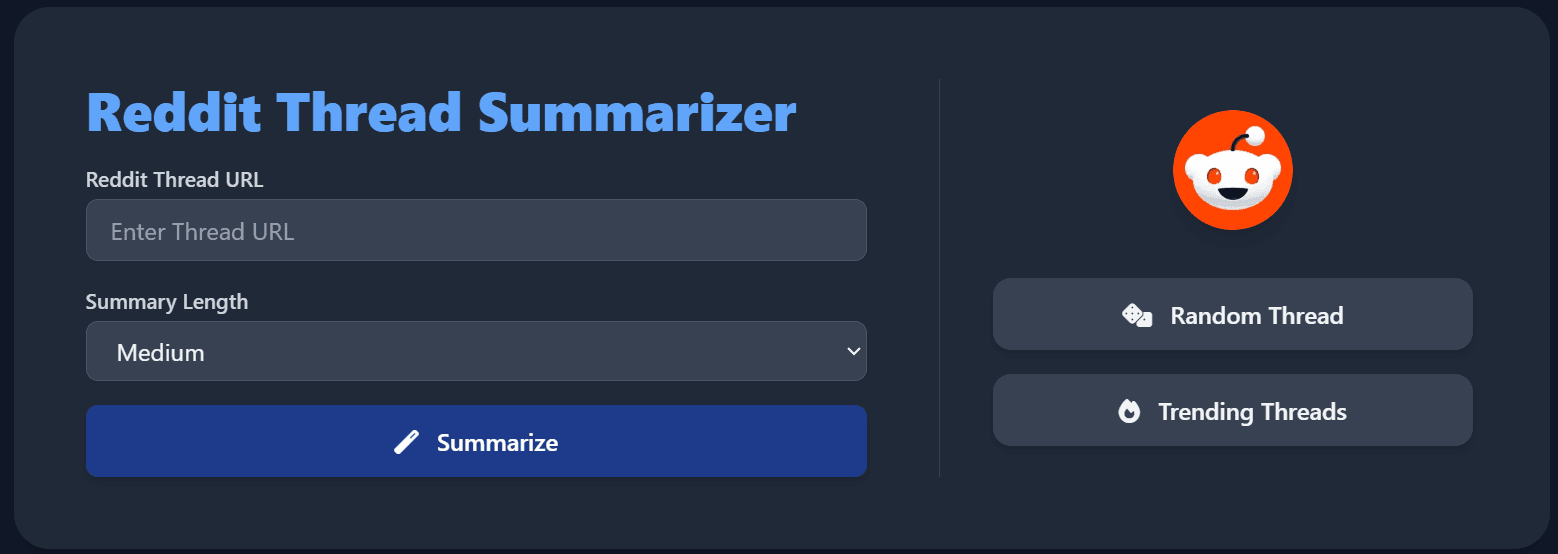Click the 'Summary Length' field label

(x=167, y=302)
